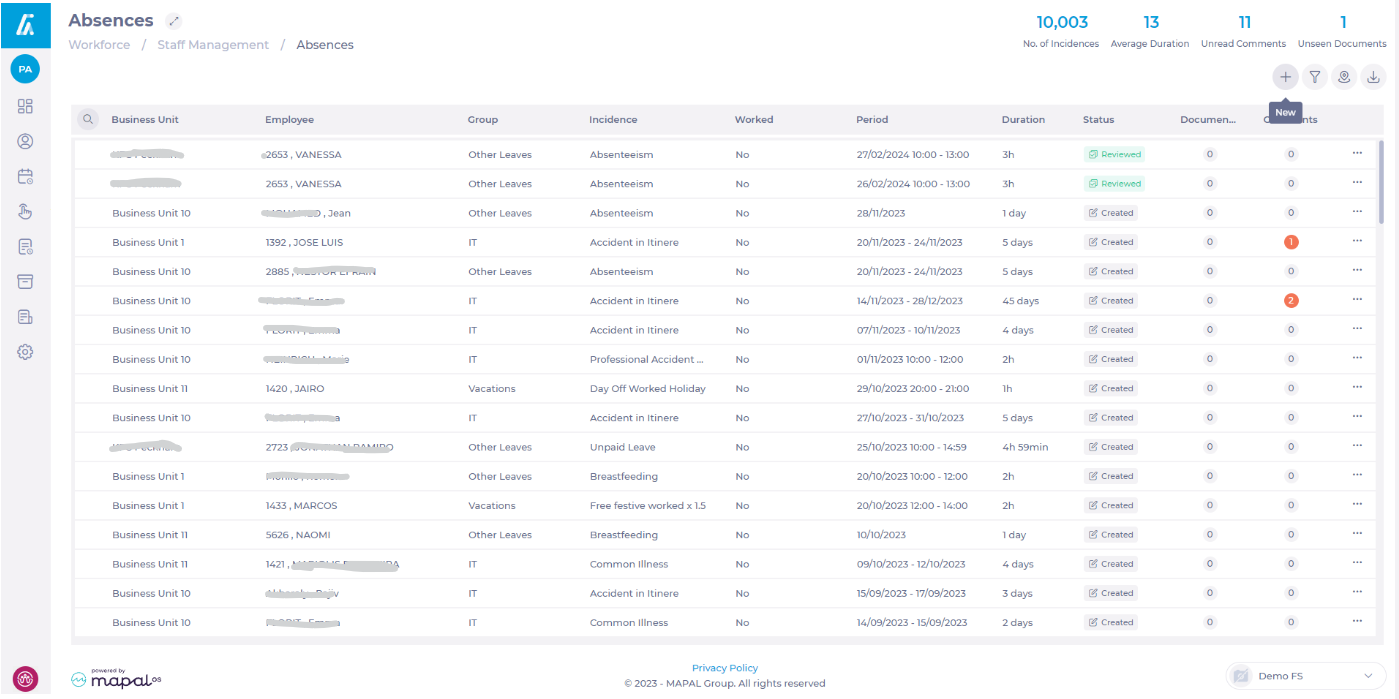Open the employee profile icon in the sidebar
Screen dimensions: 1399x699
(x=25, y=142)
